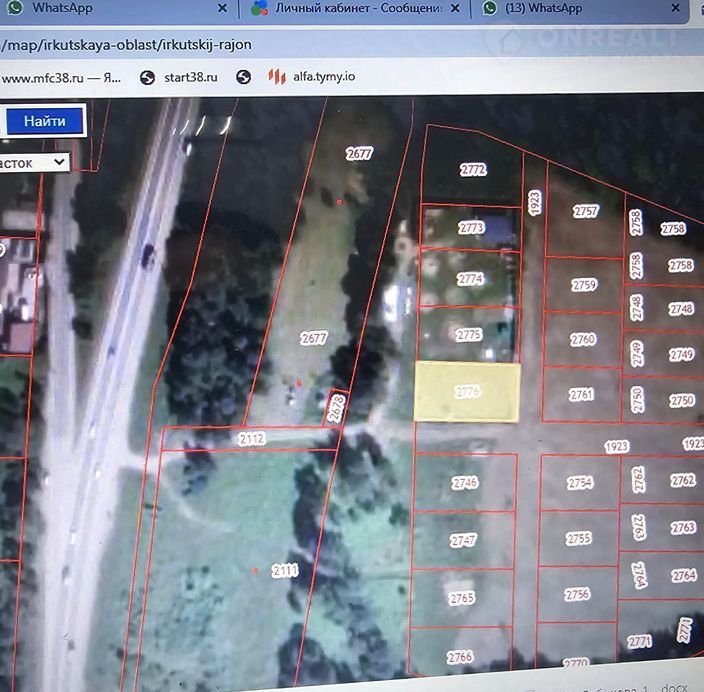Click parcel 2775 on the map
The width and height of the screenshot is (704, 692).
pyautogui.click(x=467, y=335)
